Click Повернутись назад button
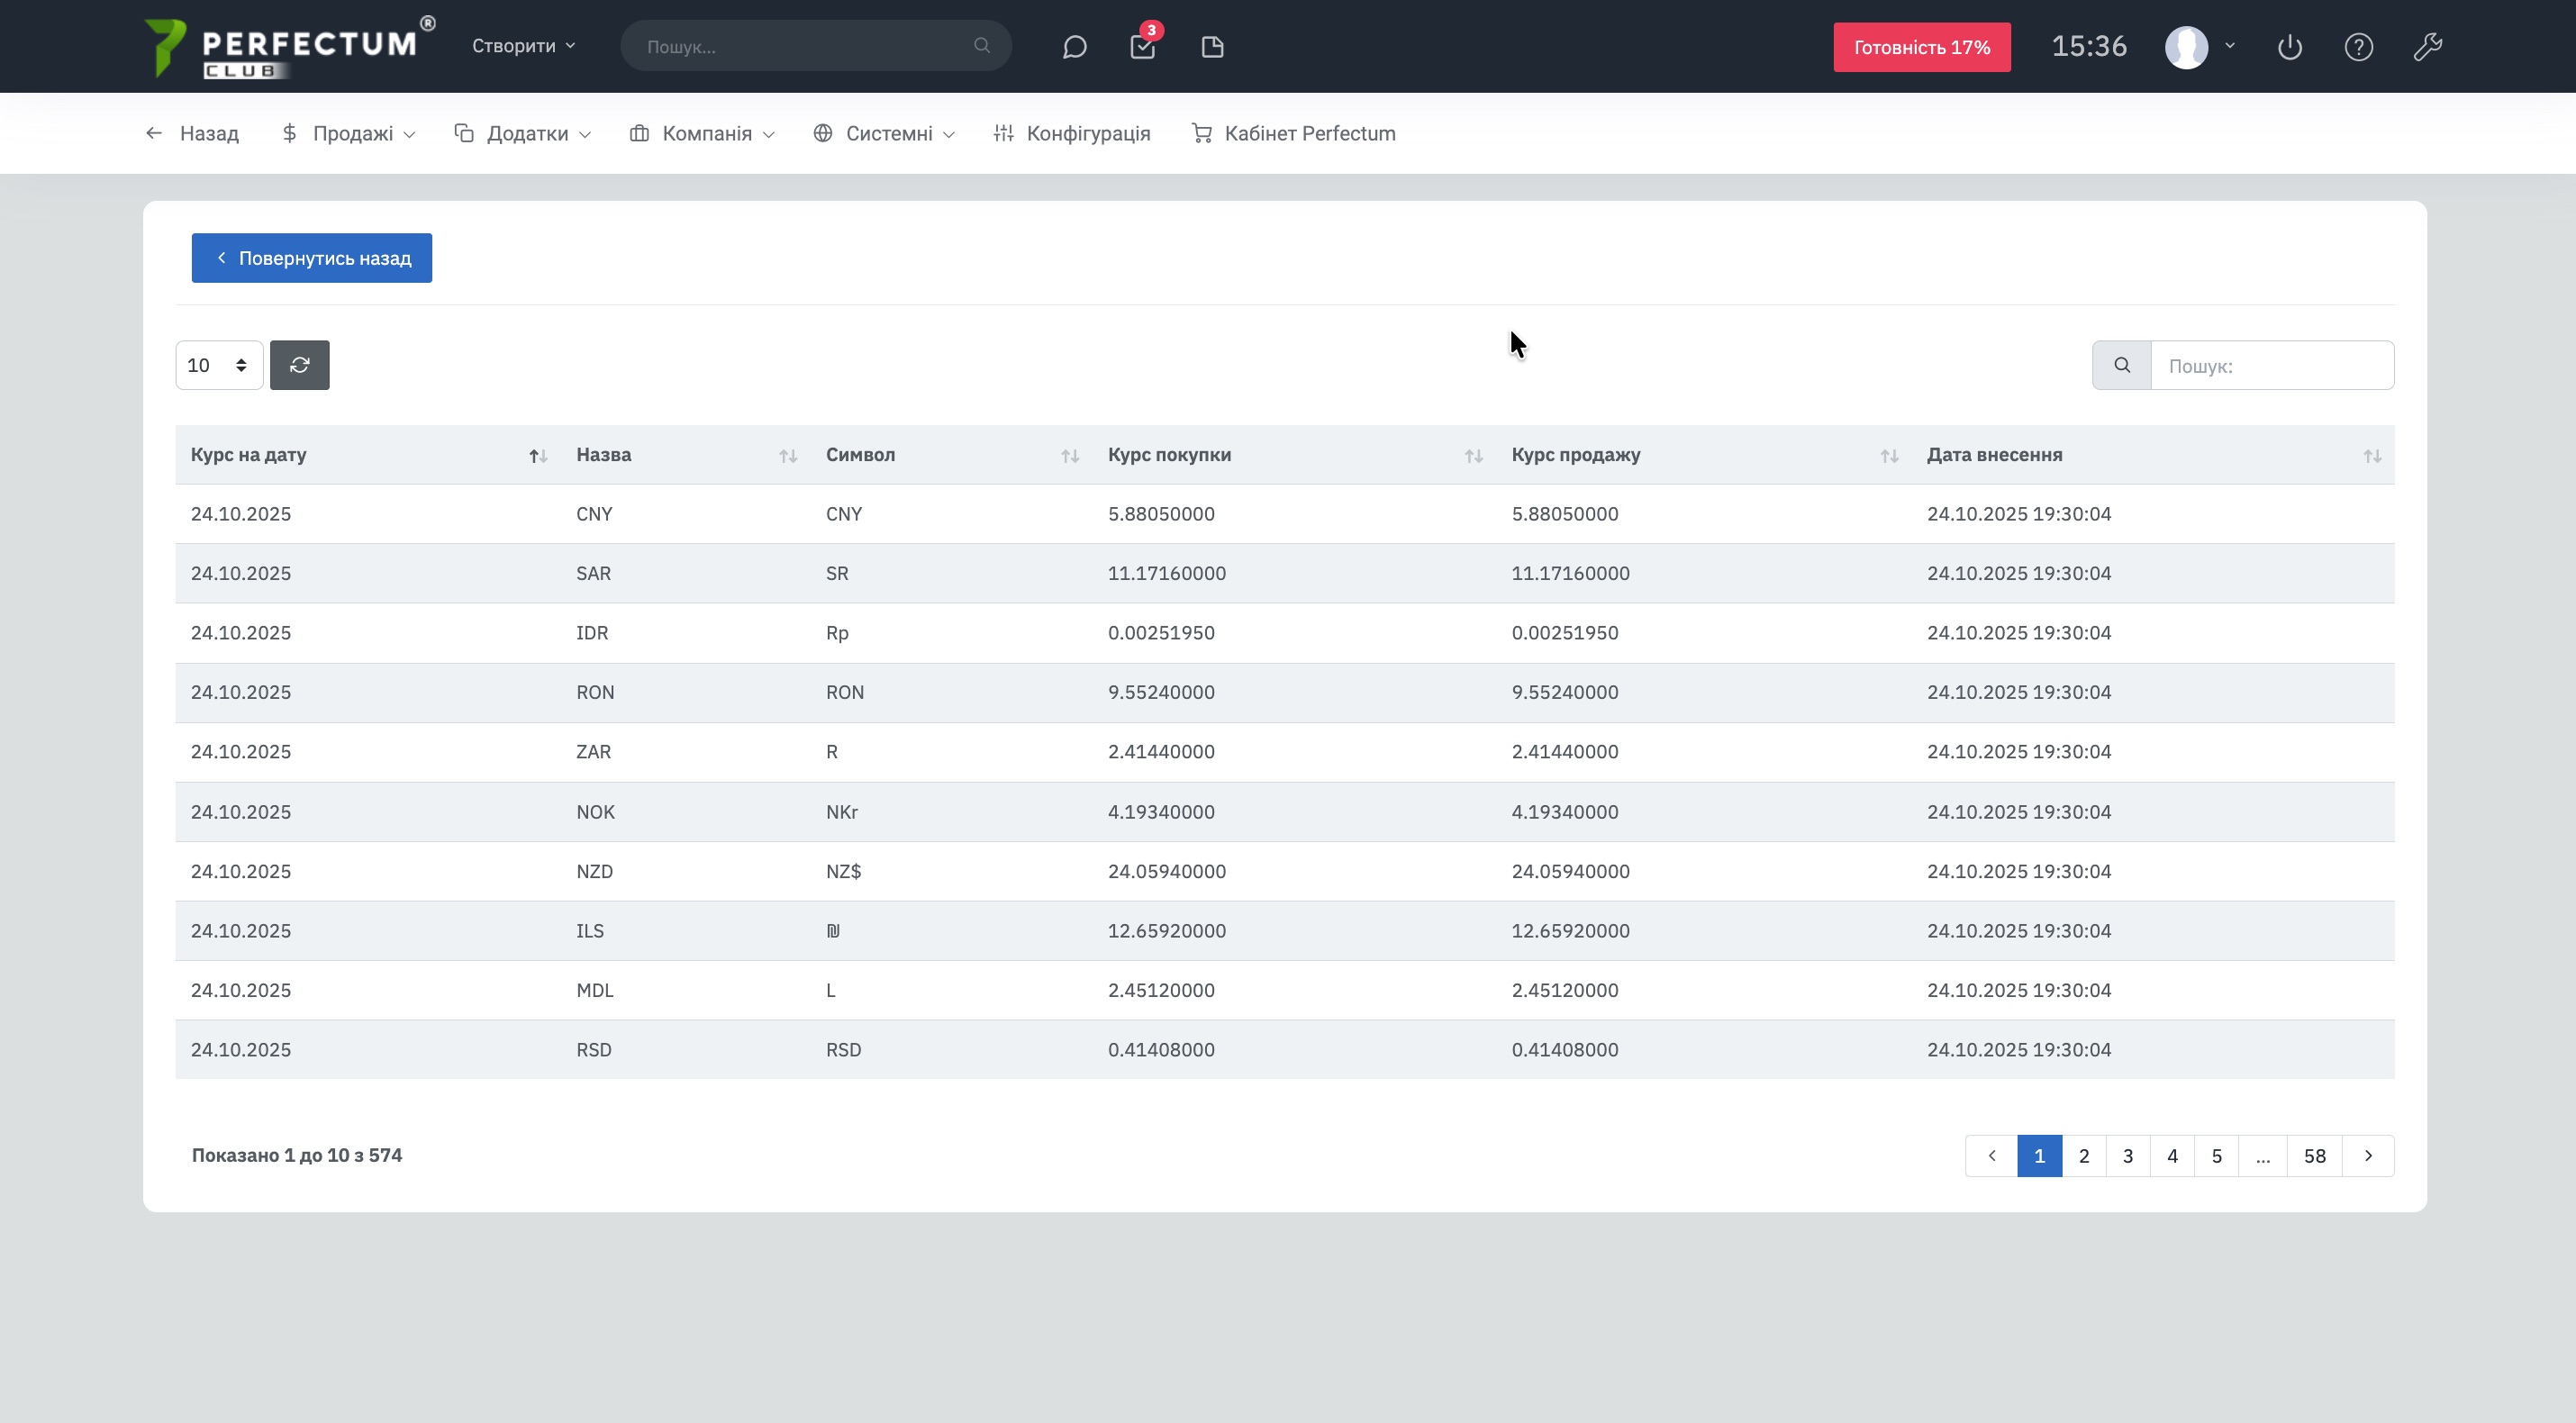The image size is (2576, 1423). pos(312,258)
